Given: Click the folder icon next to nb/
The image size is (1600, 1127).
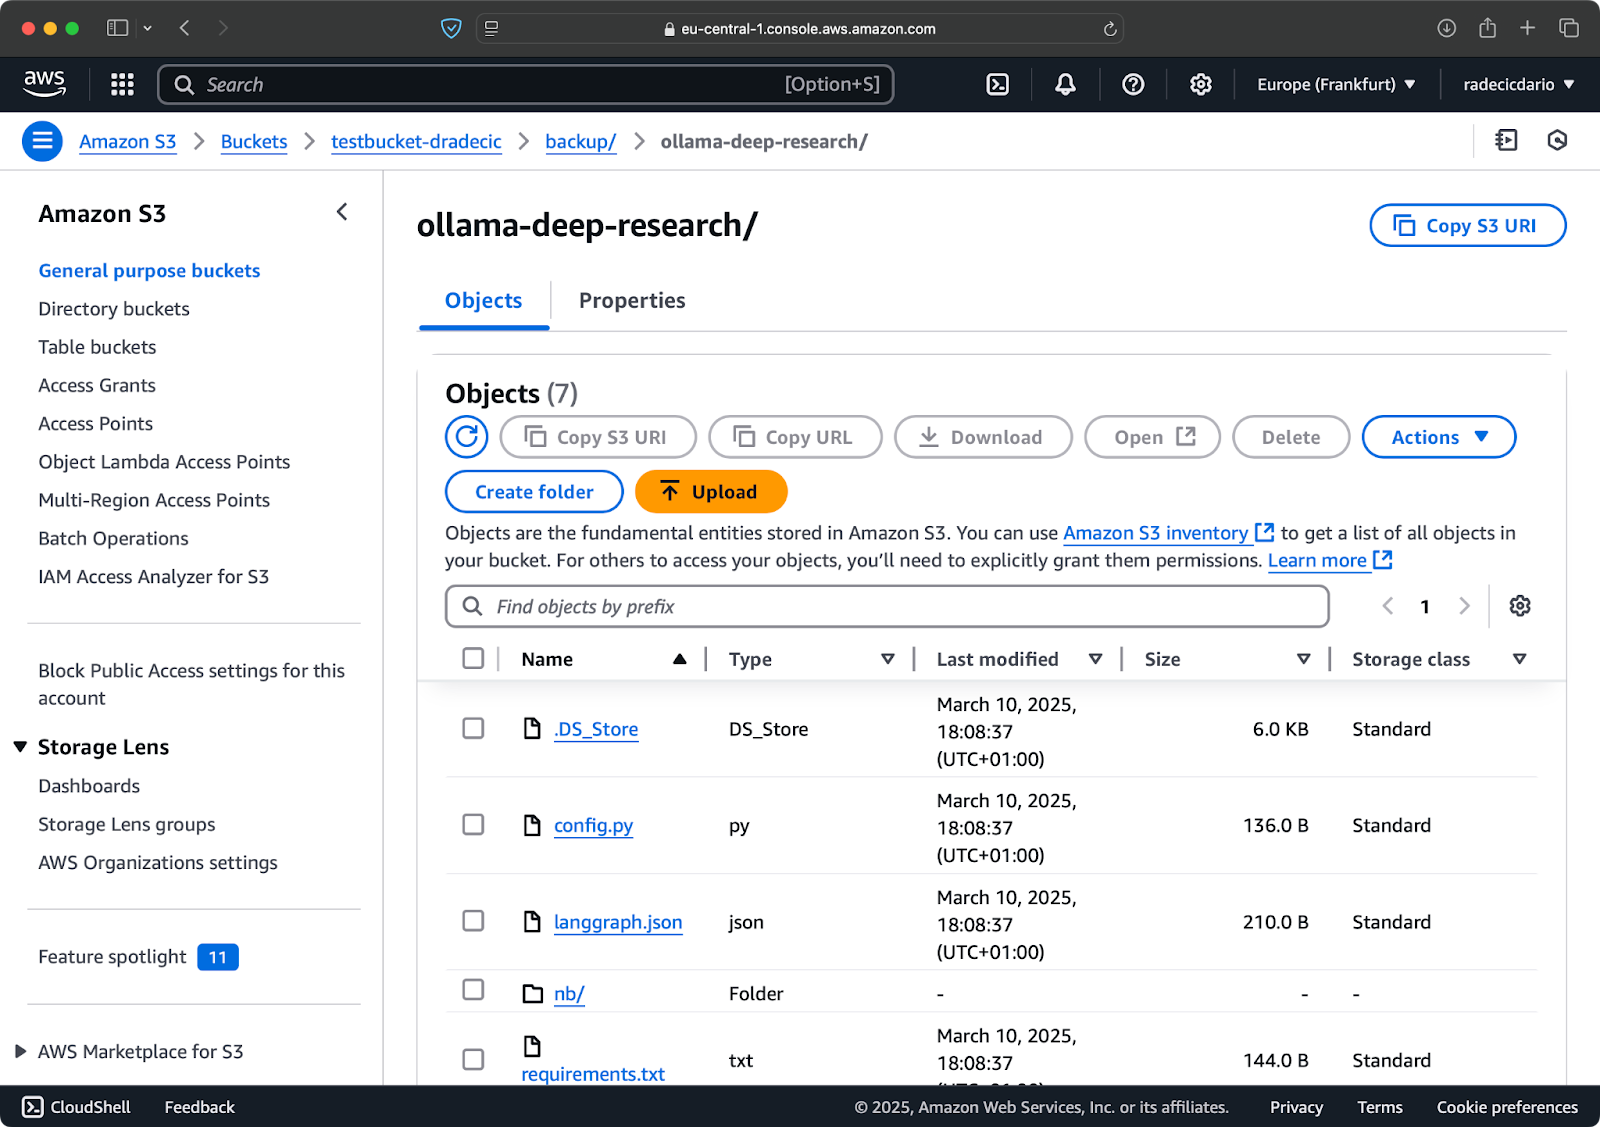Looking at the screenshot, I should point(533,993).
